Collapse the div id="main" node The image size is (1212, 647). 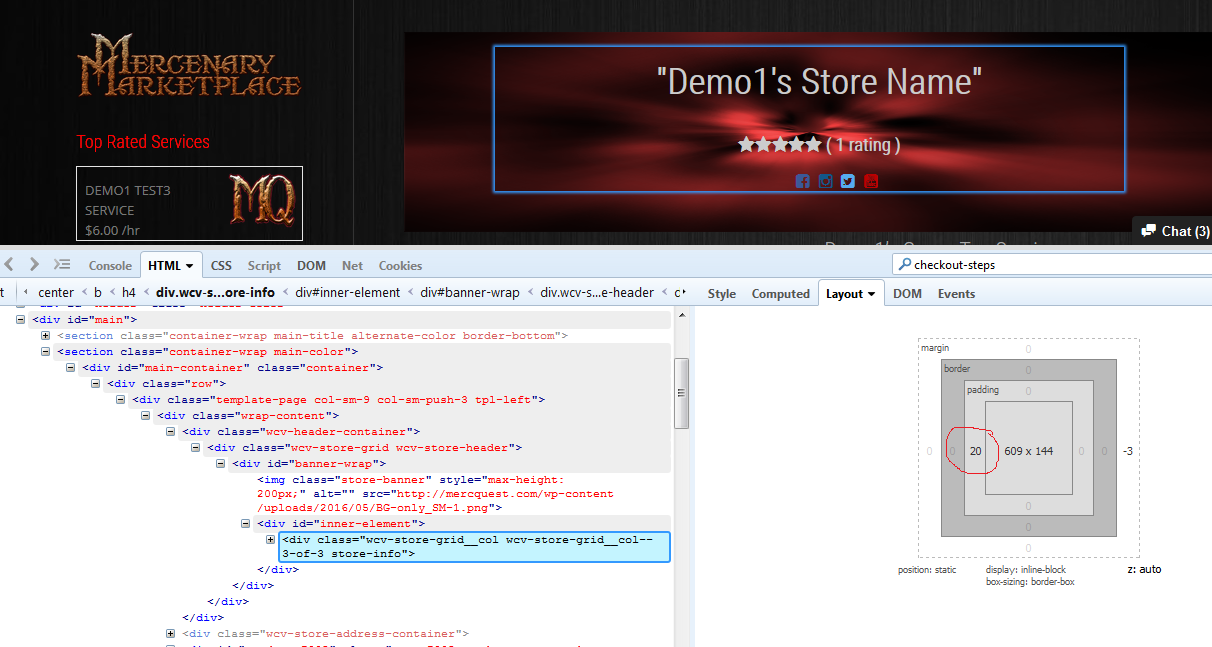click(21, 319)
